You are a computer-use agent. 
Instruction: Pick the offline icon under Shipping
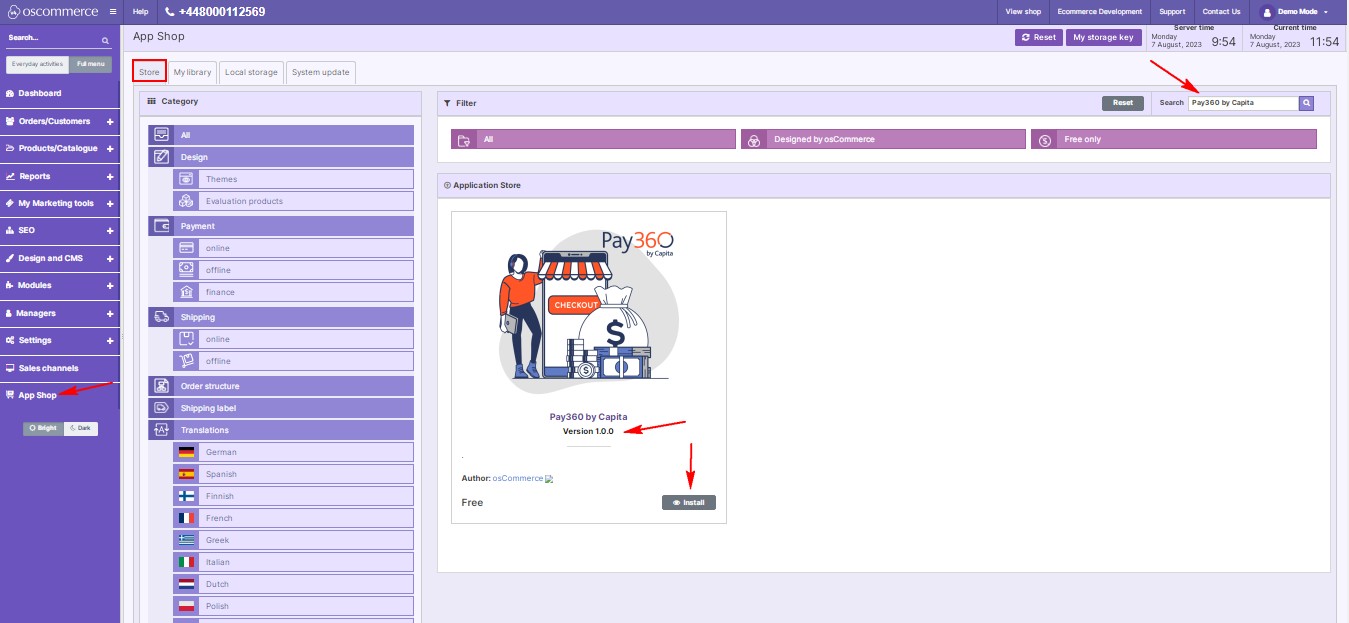coord(185,361)
